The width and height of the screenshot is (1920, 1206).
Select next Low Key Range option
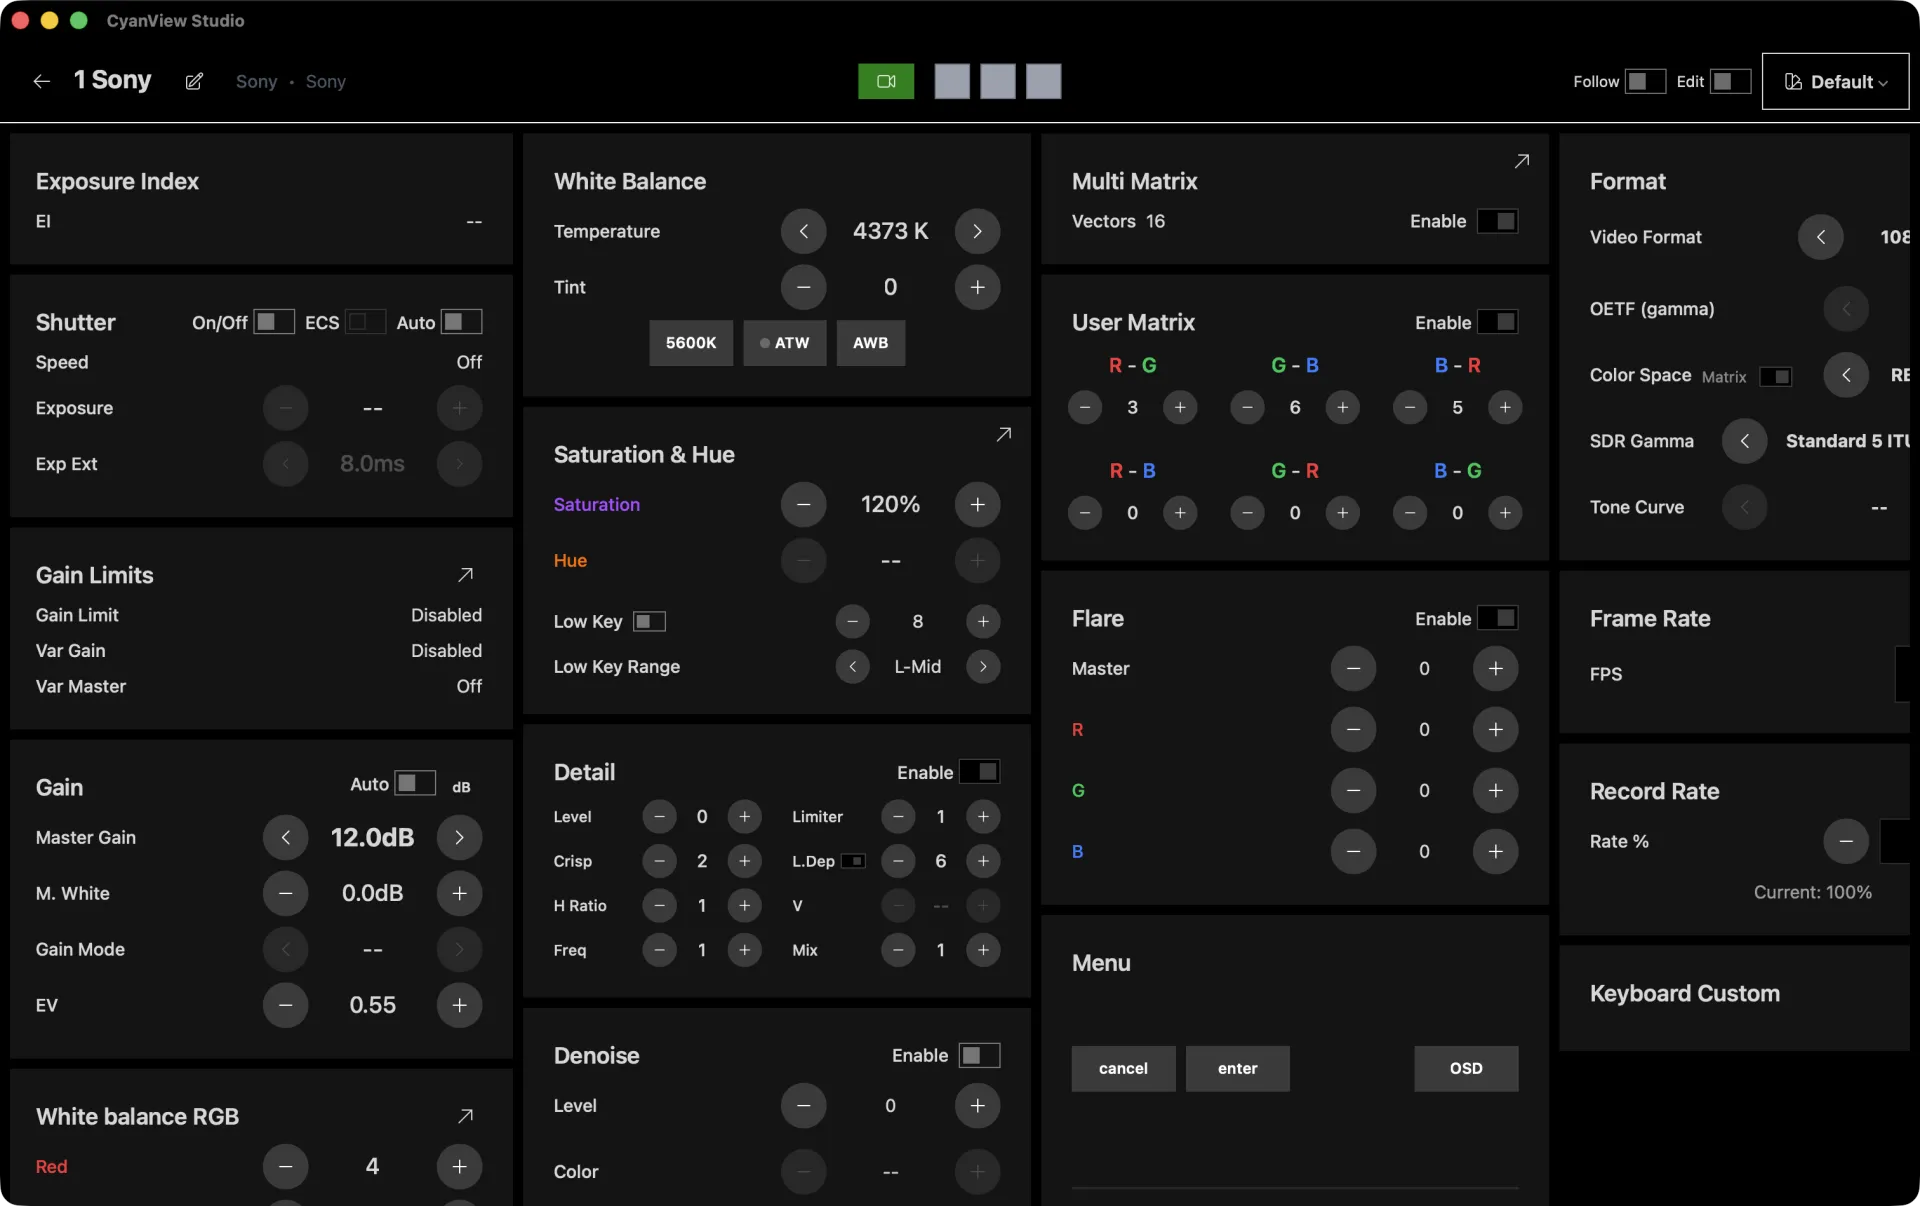(x=983, y=666)
